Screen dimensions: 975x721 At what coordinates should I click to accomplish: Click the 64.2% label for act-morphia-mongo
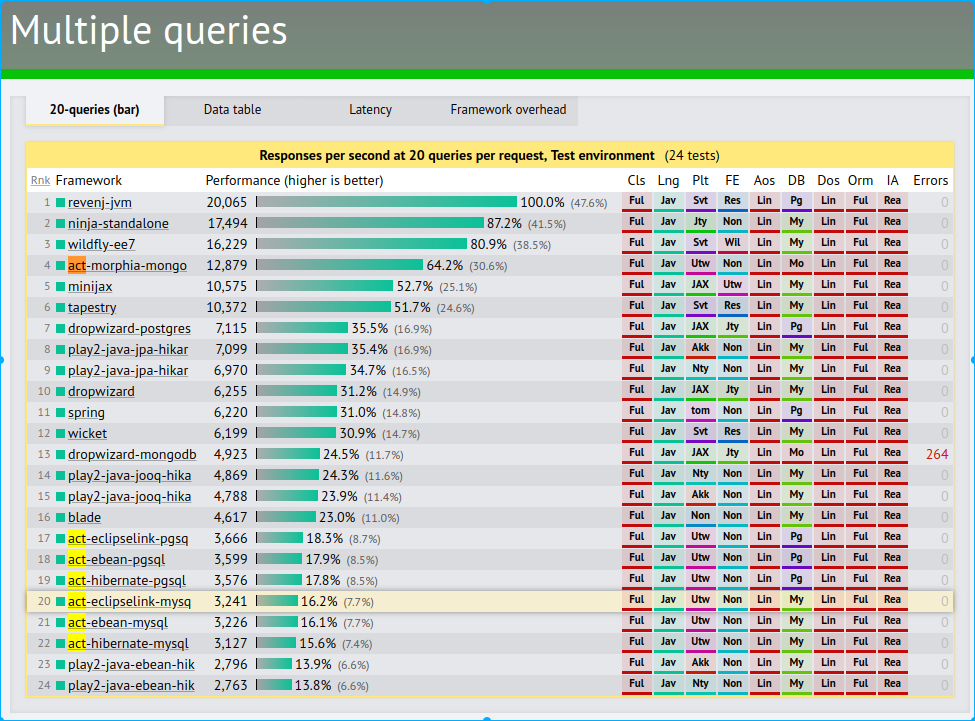(x=445, y=265)
